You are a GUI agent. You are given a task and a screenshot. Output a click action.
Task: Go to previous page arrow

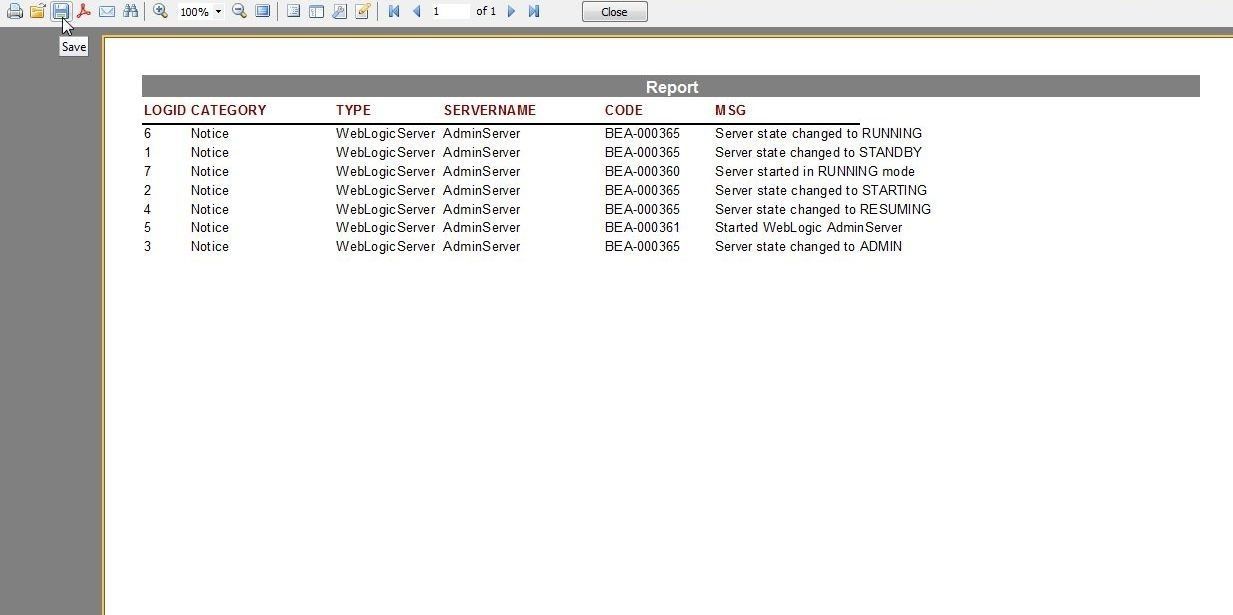pos(416,12)
